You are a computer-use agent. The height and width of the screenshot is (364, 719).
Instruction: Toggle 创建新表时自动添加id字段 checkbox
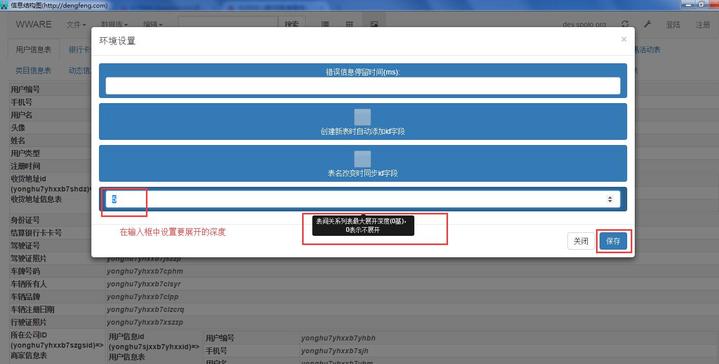pyautogui.click(x=362, y=117)
